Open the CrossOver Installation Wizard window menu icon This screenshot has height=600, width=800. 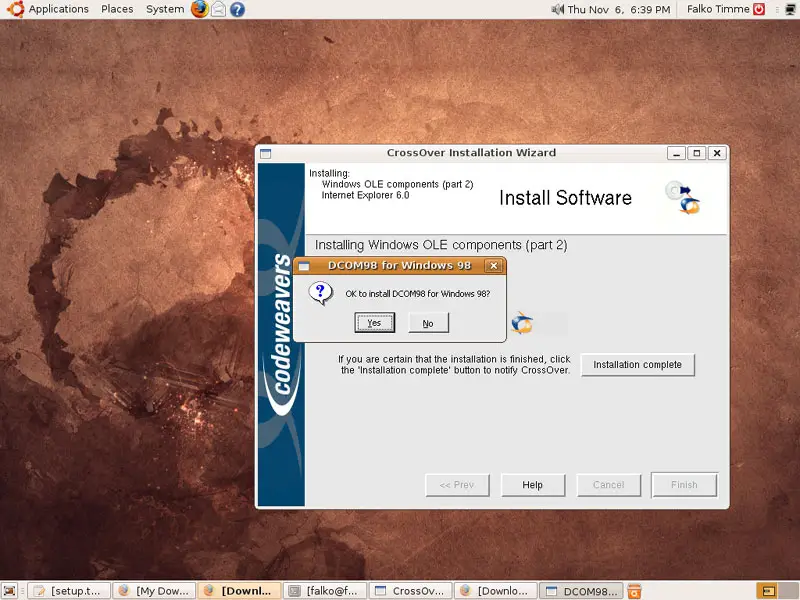(265, 153)
